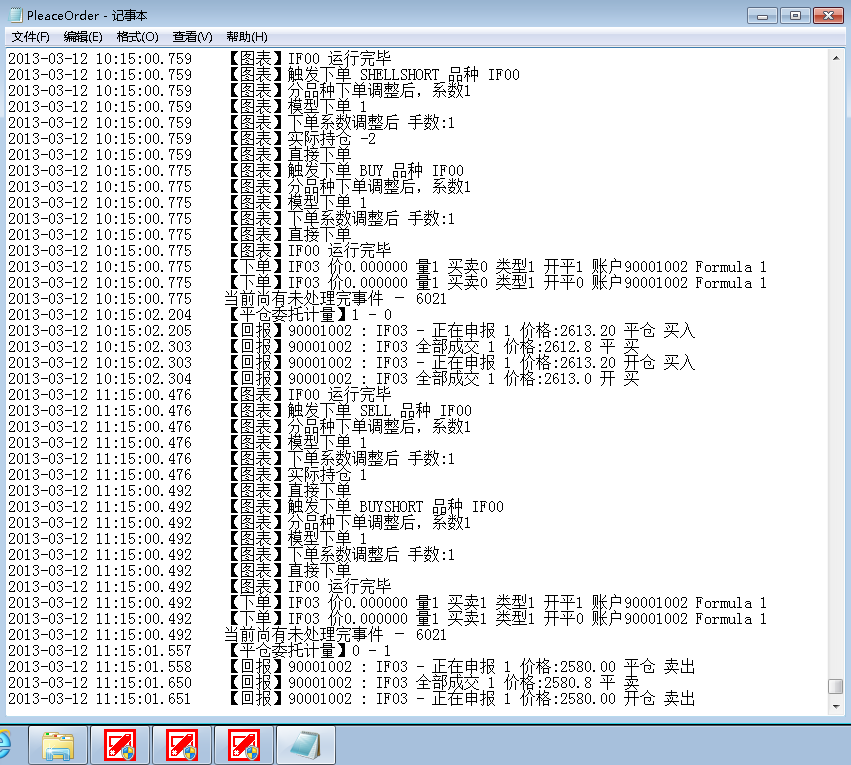Open the 格式(O) menu
Screen dimensions: 851x765
tap(137, 37)
